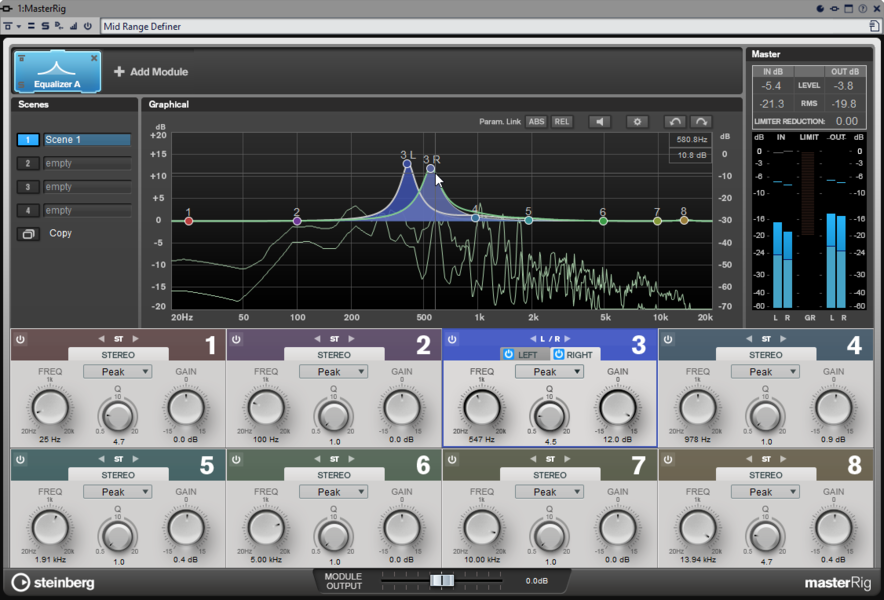Image resolution: width=884 pixels, height=600 pixels.
Task: Select the Equalizer A module tile
Action: (58, 72)
